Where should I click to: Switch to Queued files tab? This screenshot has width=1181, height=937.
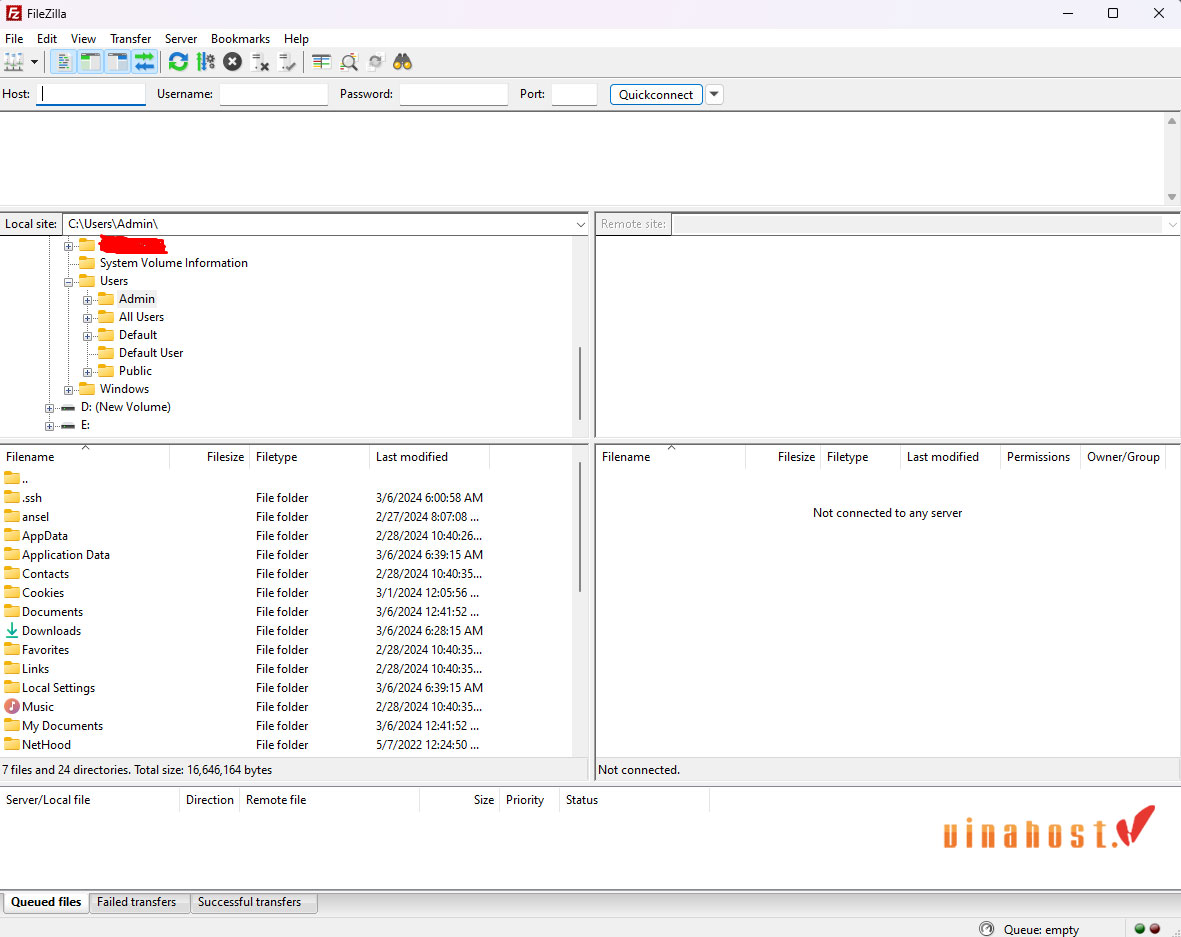coord(46,902)
